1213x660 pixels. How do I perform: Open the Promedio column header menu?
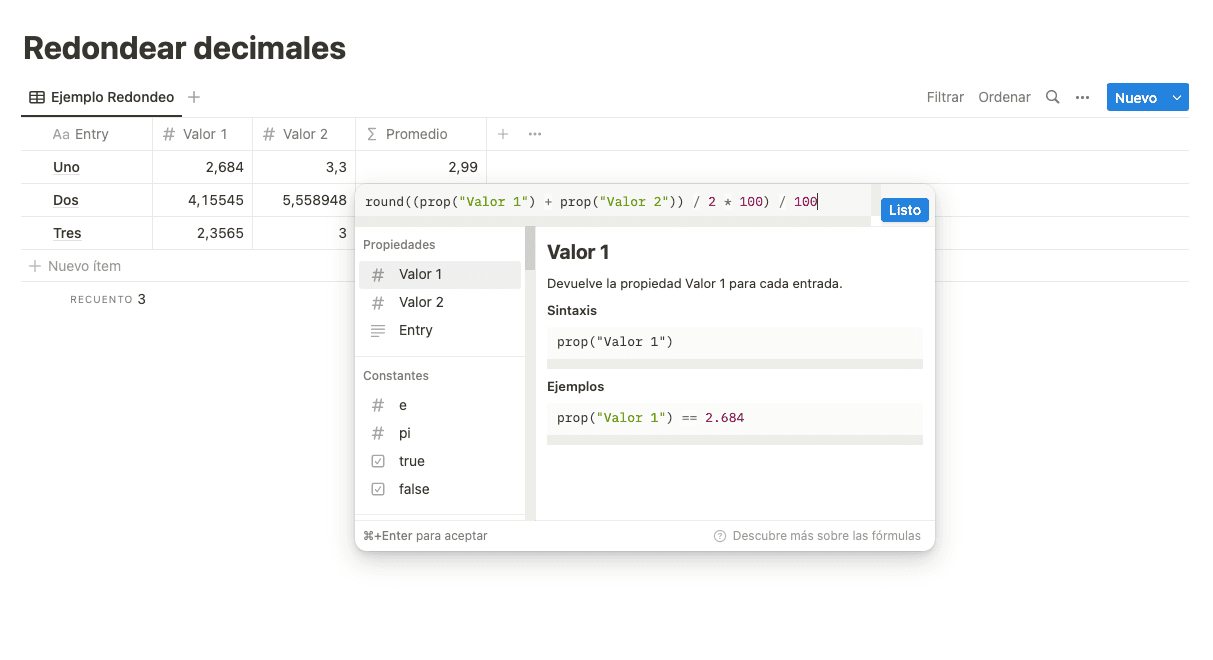pos(416,134)
